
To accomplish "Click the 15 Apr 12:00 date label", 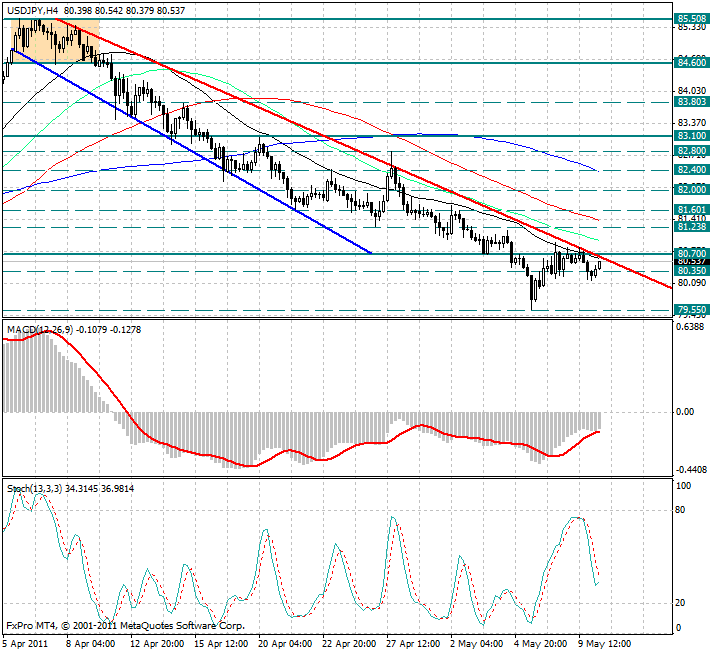I will pyautogui.click(x=221, y=643).
